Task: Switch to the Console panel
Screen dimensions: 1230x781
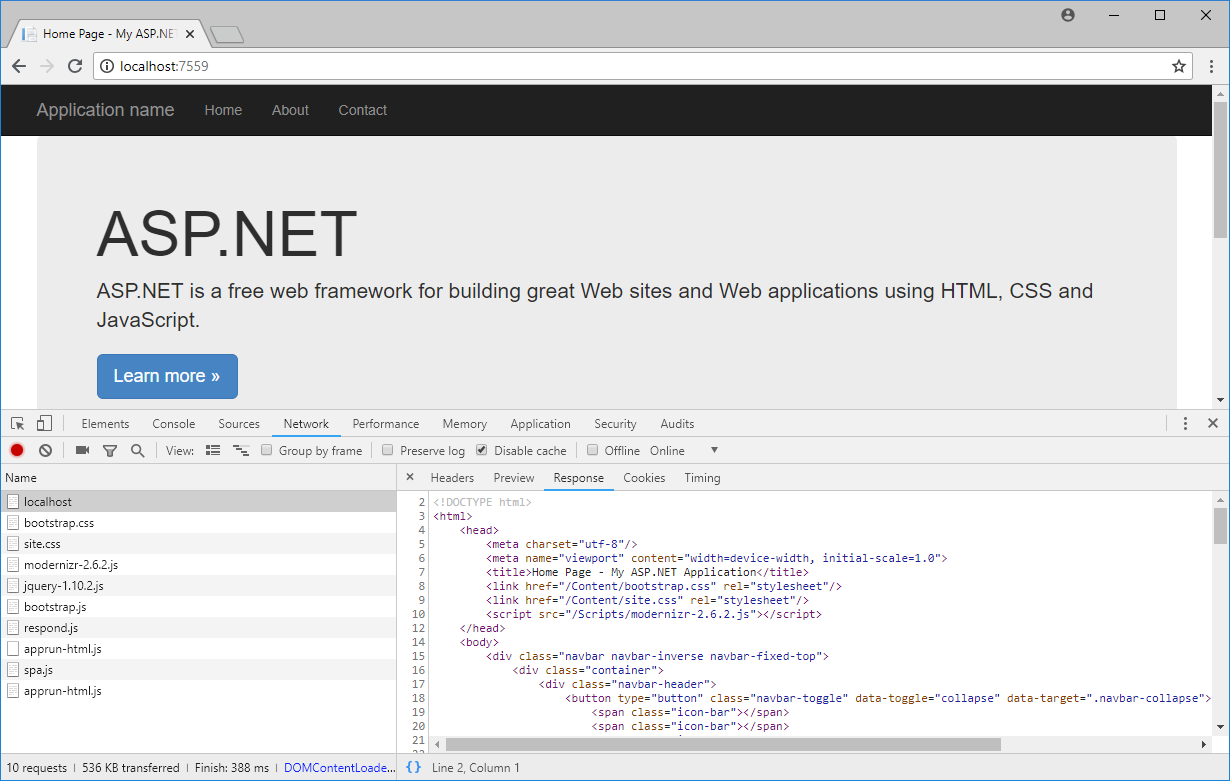Action: tap(173, 423)
